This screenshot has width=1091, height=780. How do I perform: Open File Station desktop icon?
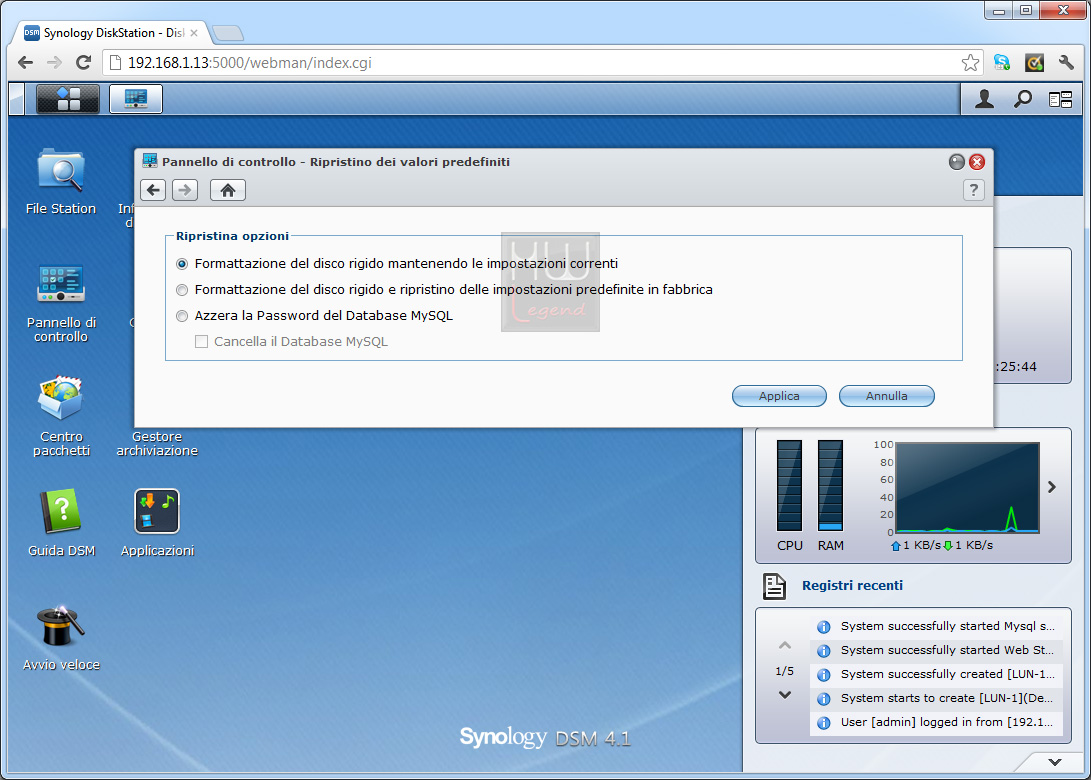click(61, 181)
